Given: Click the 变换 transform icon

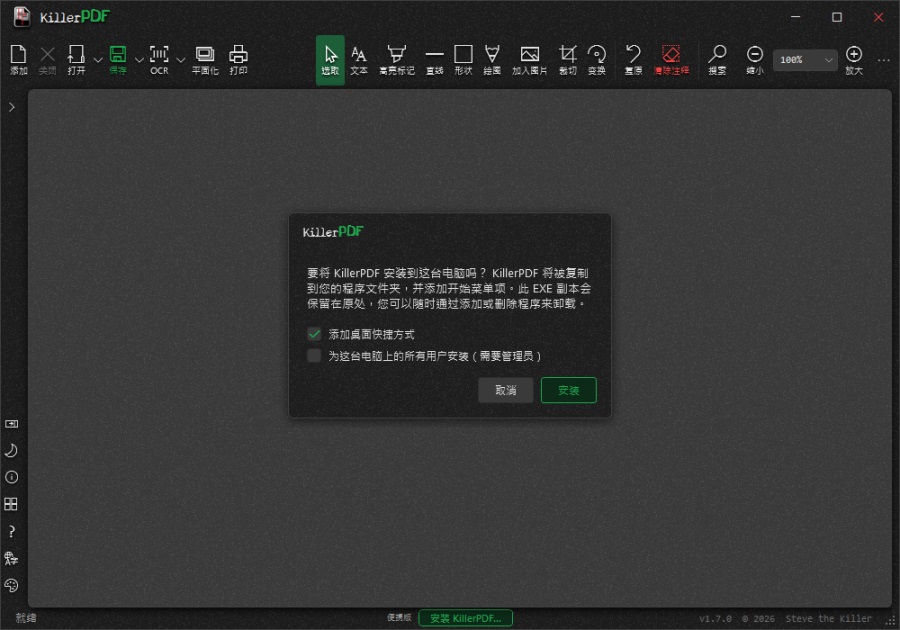Looking at the screenshot, I should tap(597, 60).
